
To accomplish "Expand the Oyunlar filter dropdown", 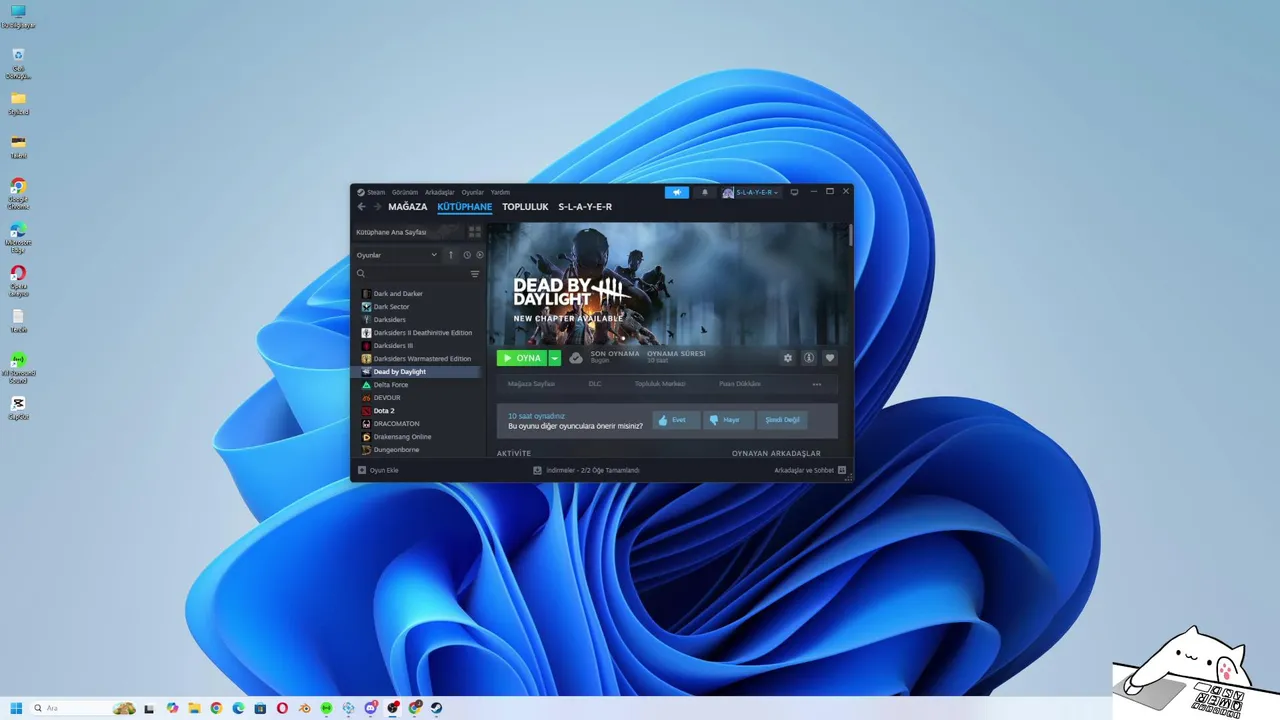I will pyautogui.click(x=397, y=255).
